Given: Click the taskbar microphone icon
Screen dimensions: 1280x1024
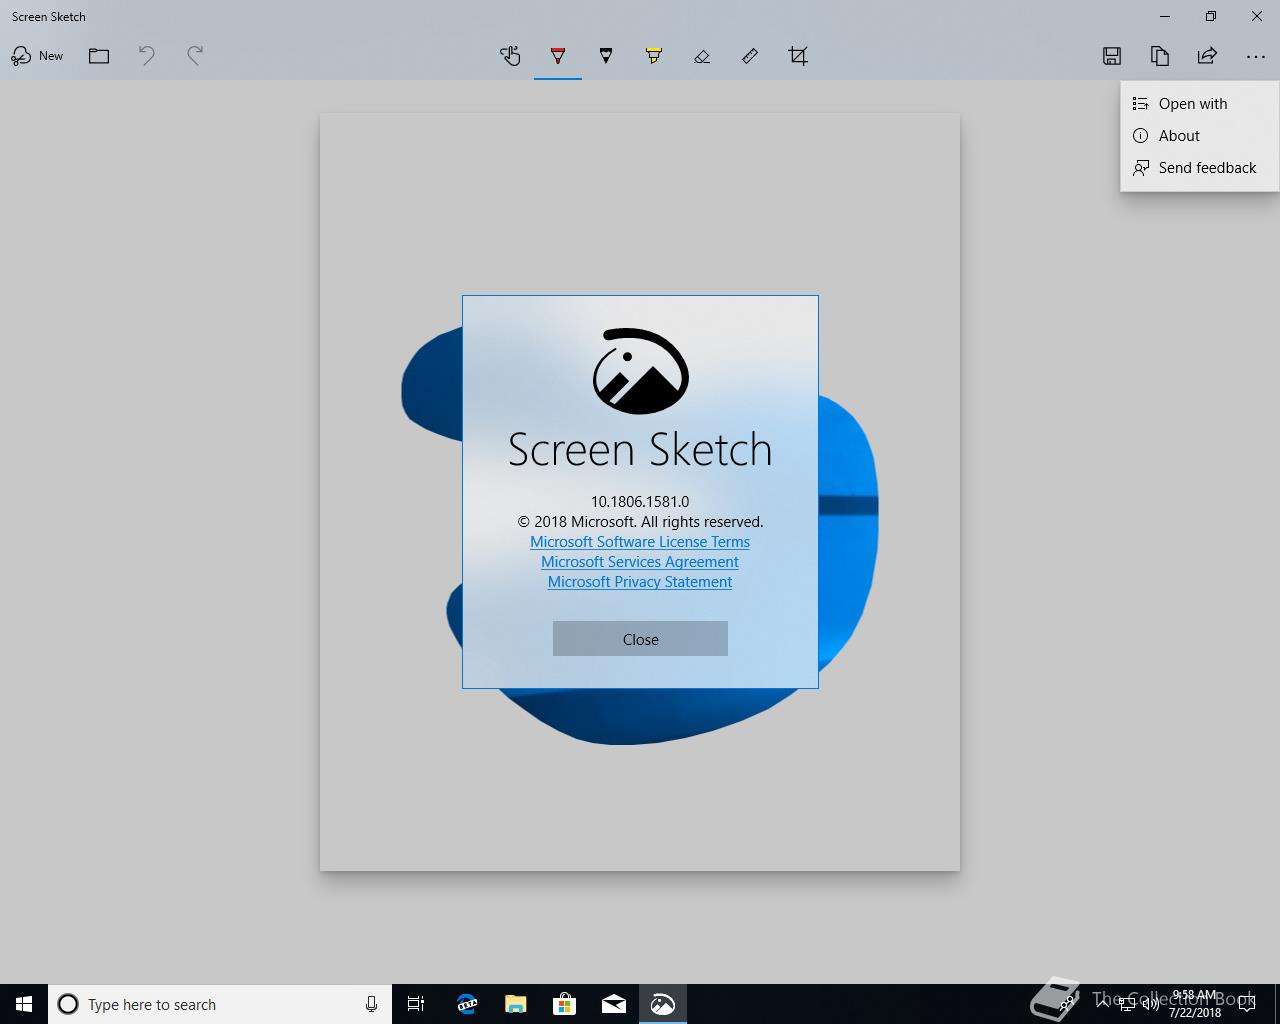Looking at the screenshot, I should tap(371, 1004).
